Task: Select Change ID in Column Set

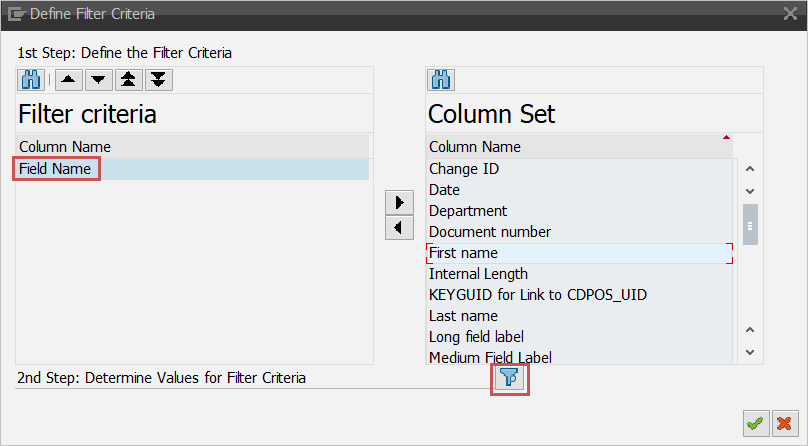Action: [x=463, y=169]
